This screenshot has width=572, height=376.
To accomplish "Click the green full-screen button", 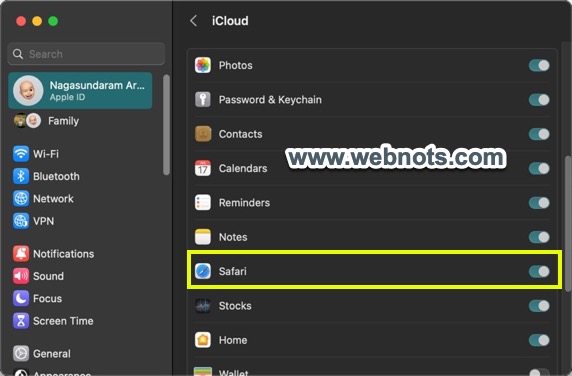I will coord(53,21).
